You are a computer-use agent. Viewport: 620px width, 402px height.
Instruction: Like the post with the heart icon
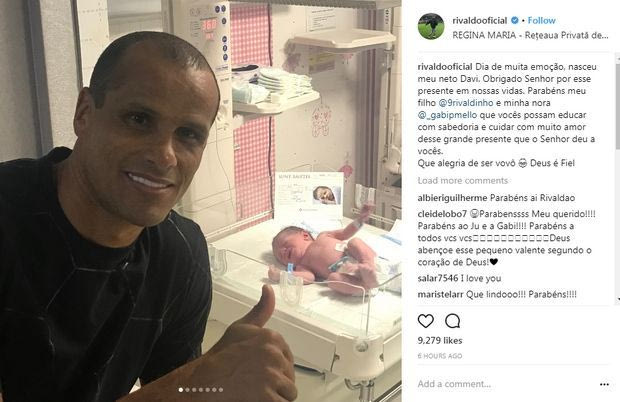[425, 321]
